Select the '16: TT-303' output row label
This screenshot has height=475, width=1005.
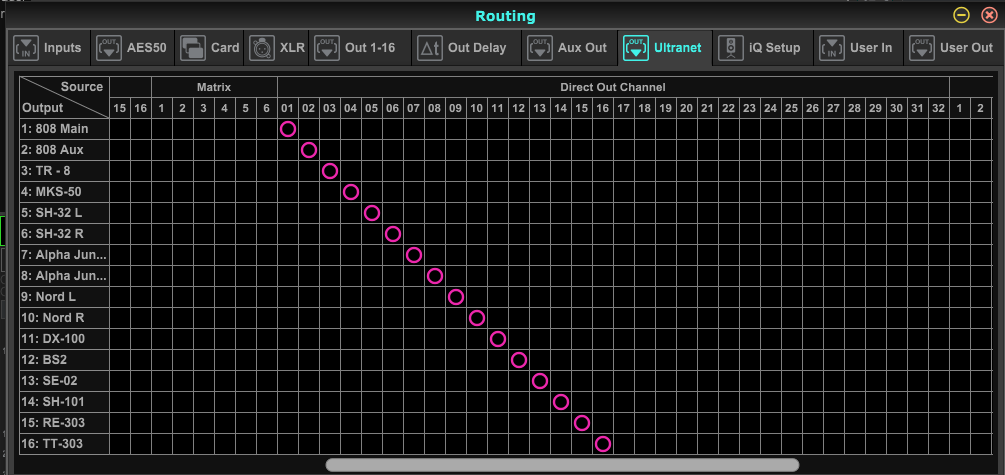(64, 444)
